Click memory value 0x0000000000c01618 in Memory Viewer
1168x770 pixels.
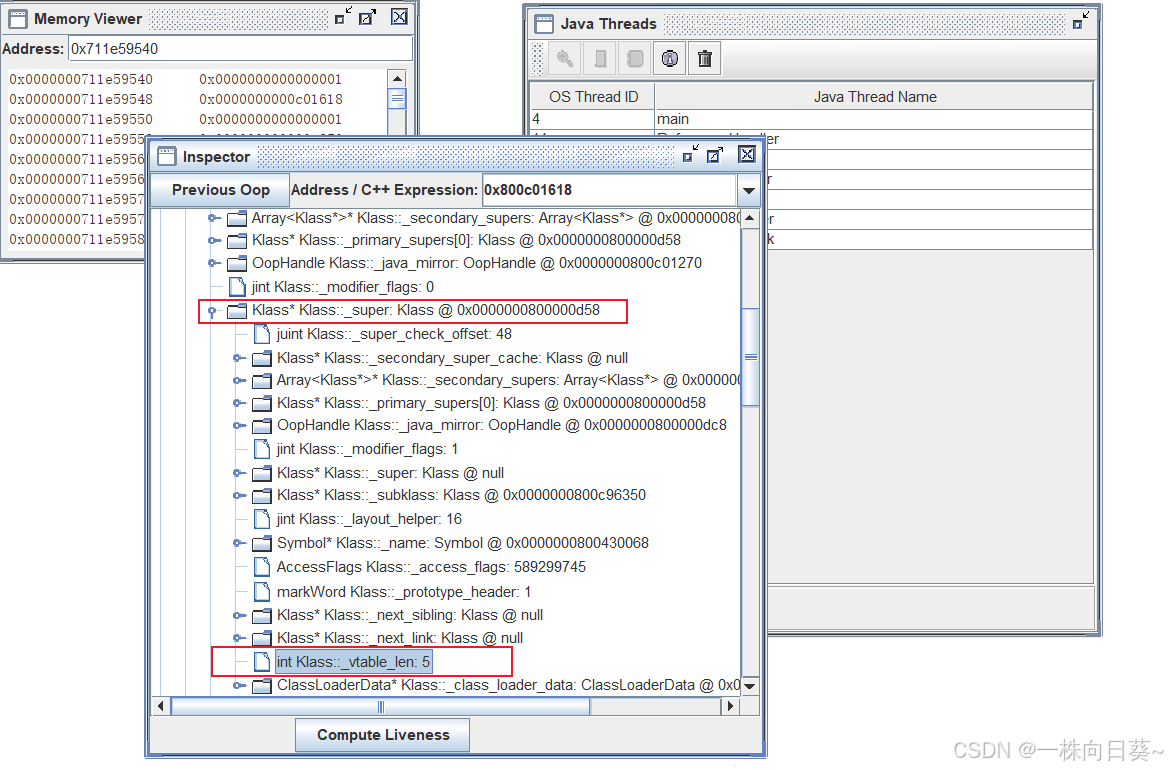pyautogui.click(x=271, y=99)
